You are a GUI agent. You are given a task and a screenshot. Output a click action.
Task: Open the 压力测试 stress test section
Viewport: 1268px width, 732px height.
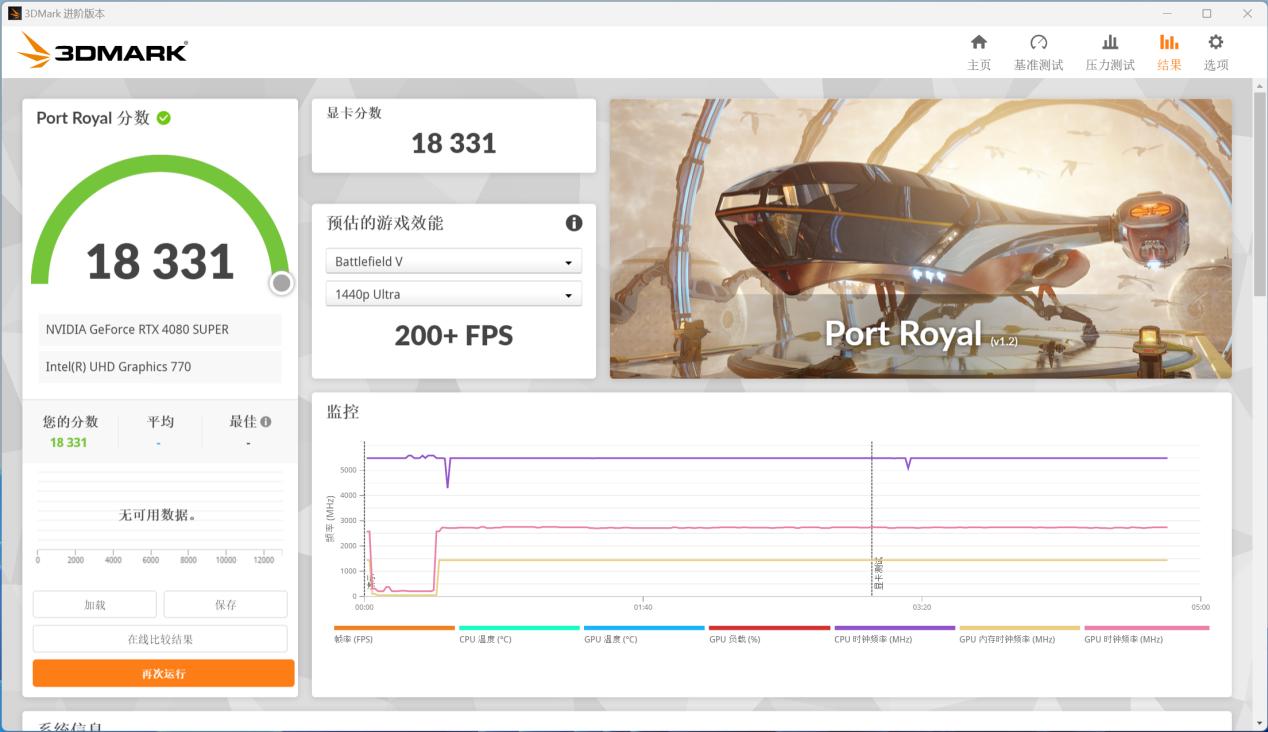tap(1109, 52)
